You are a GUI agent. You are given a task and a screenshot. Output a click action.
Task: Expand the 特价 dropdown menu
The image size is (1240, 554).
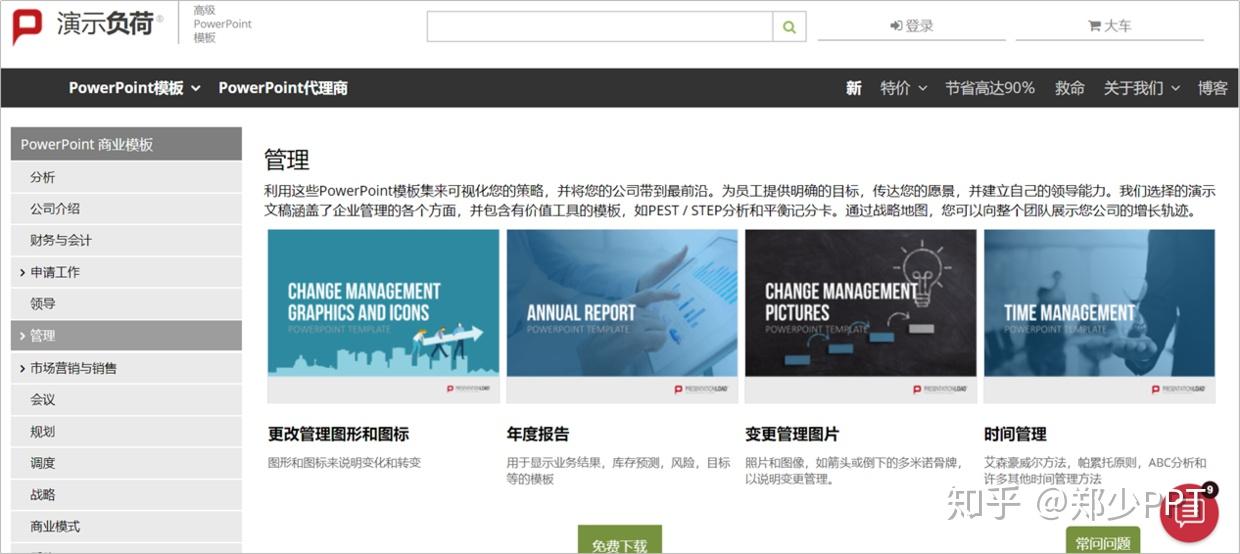click(904, 88)
